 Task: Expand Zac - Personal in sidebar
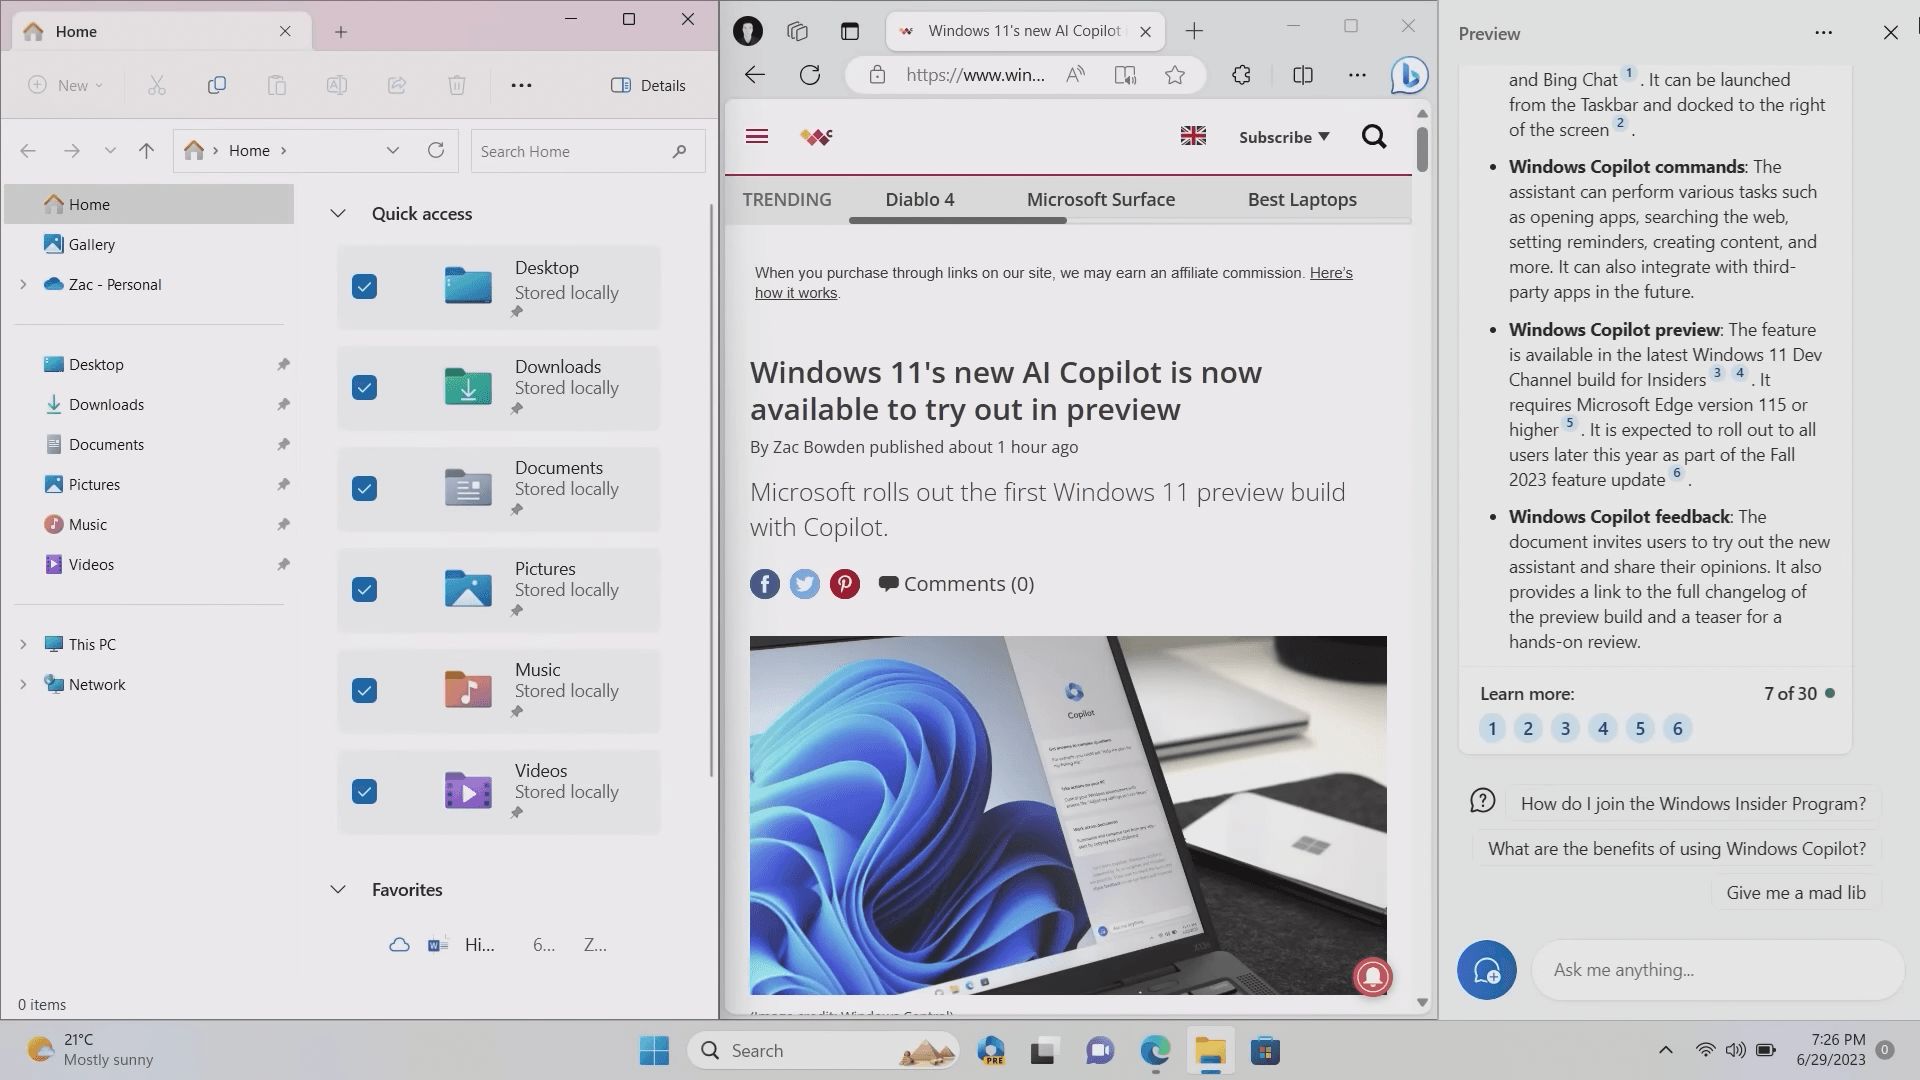click(x=22, y=284)
